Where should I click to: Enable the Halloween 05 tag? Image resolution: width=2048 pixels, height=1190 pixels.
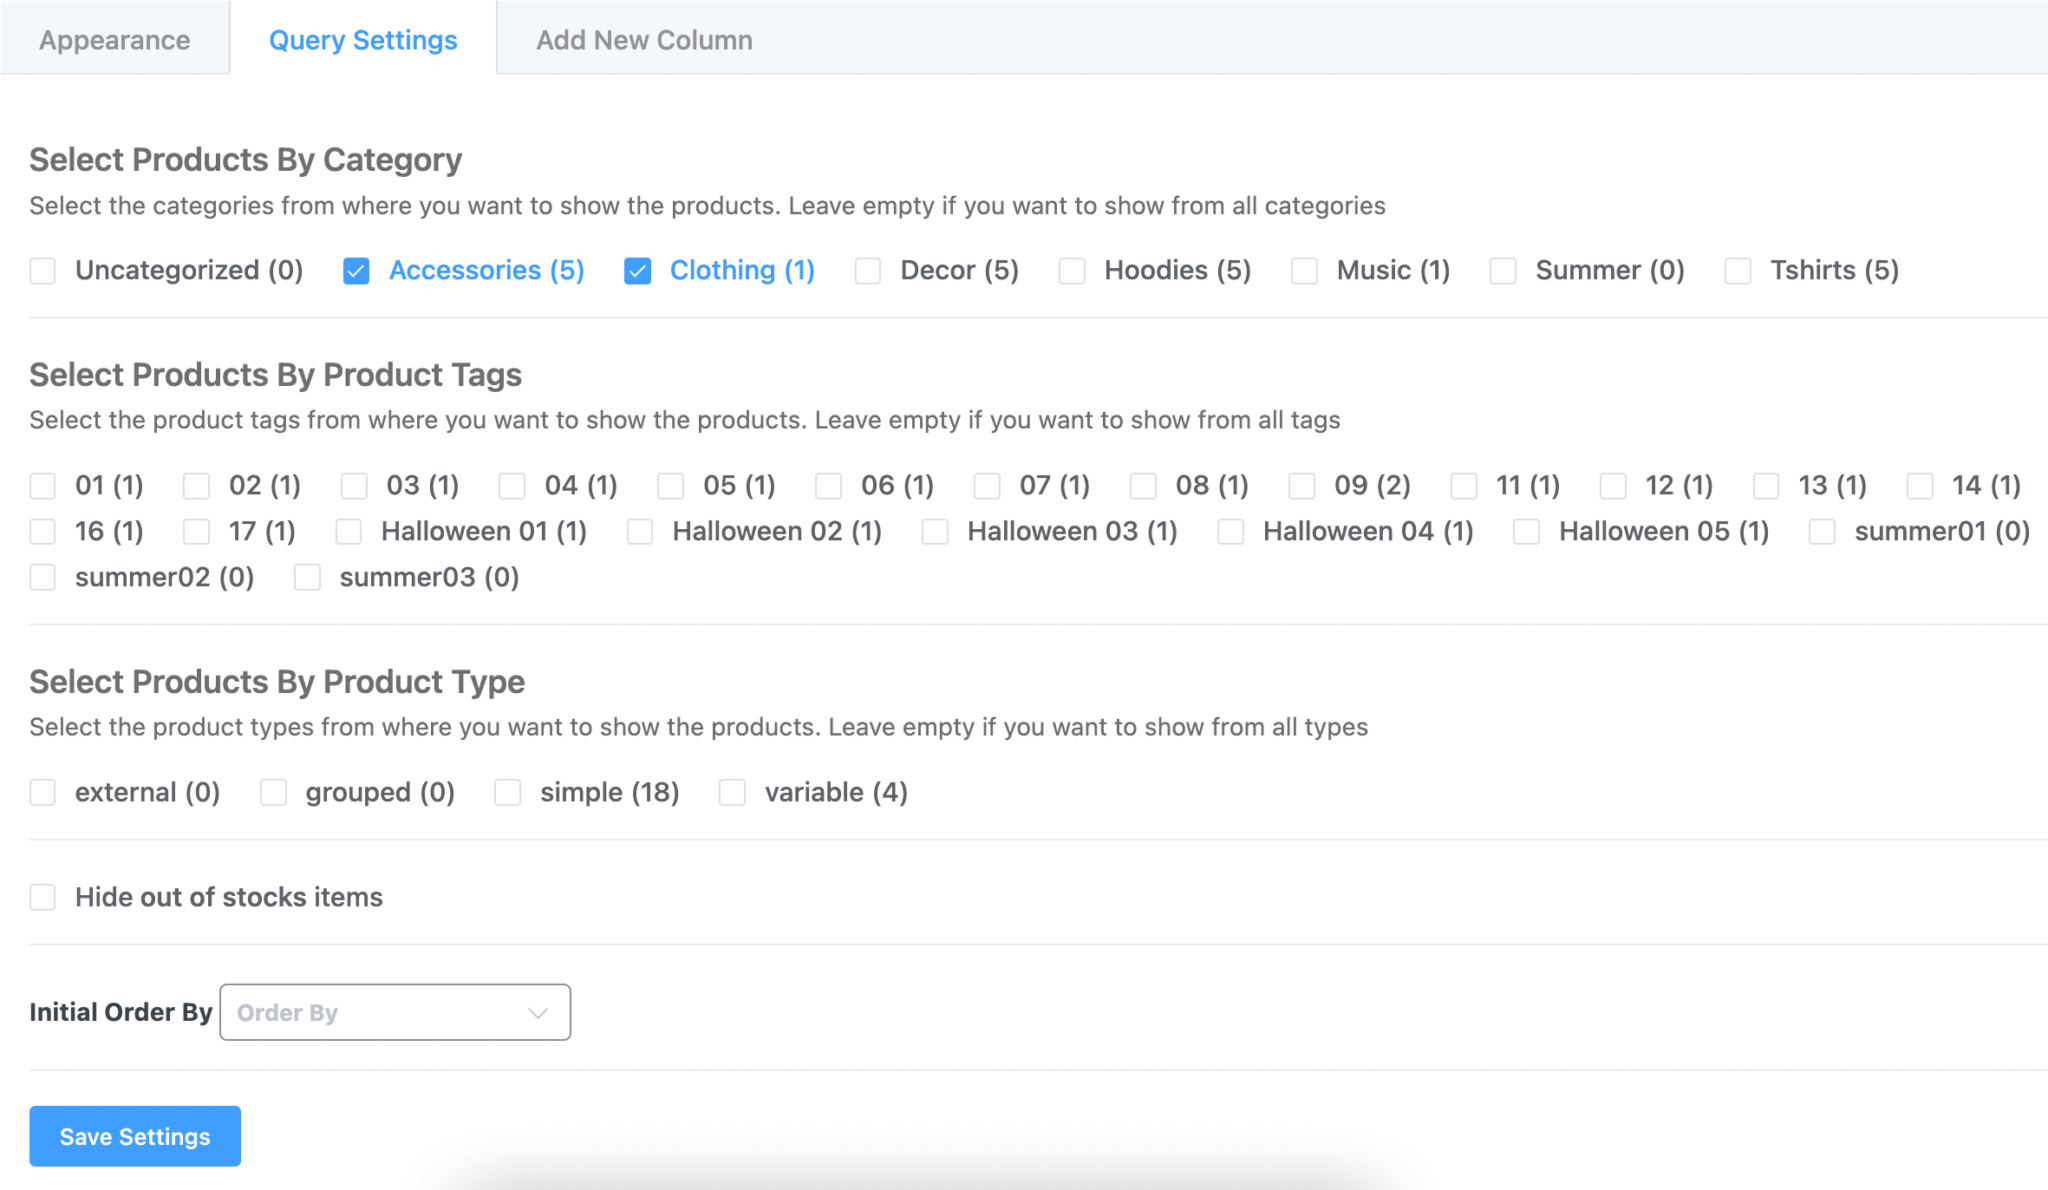[x=1525, y=531]
